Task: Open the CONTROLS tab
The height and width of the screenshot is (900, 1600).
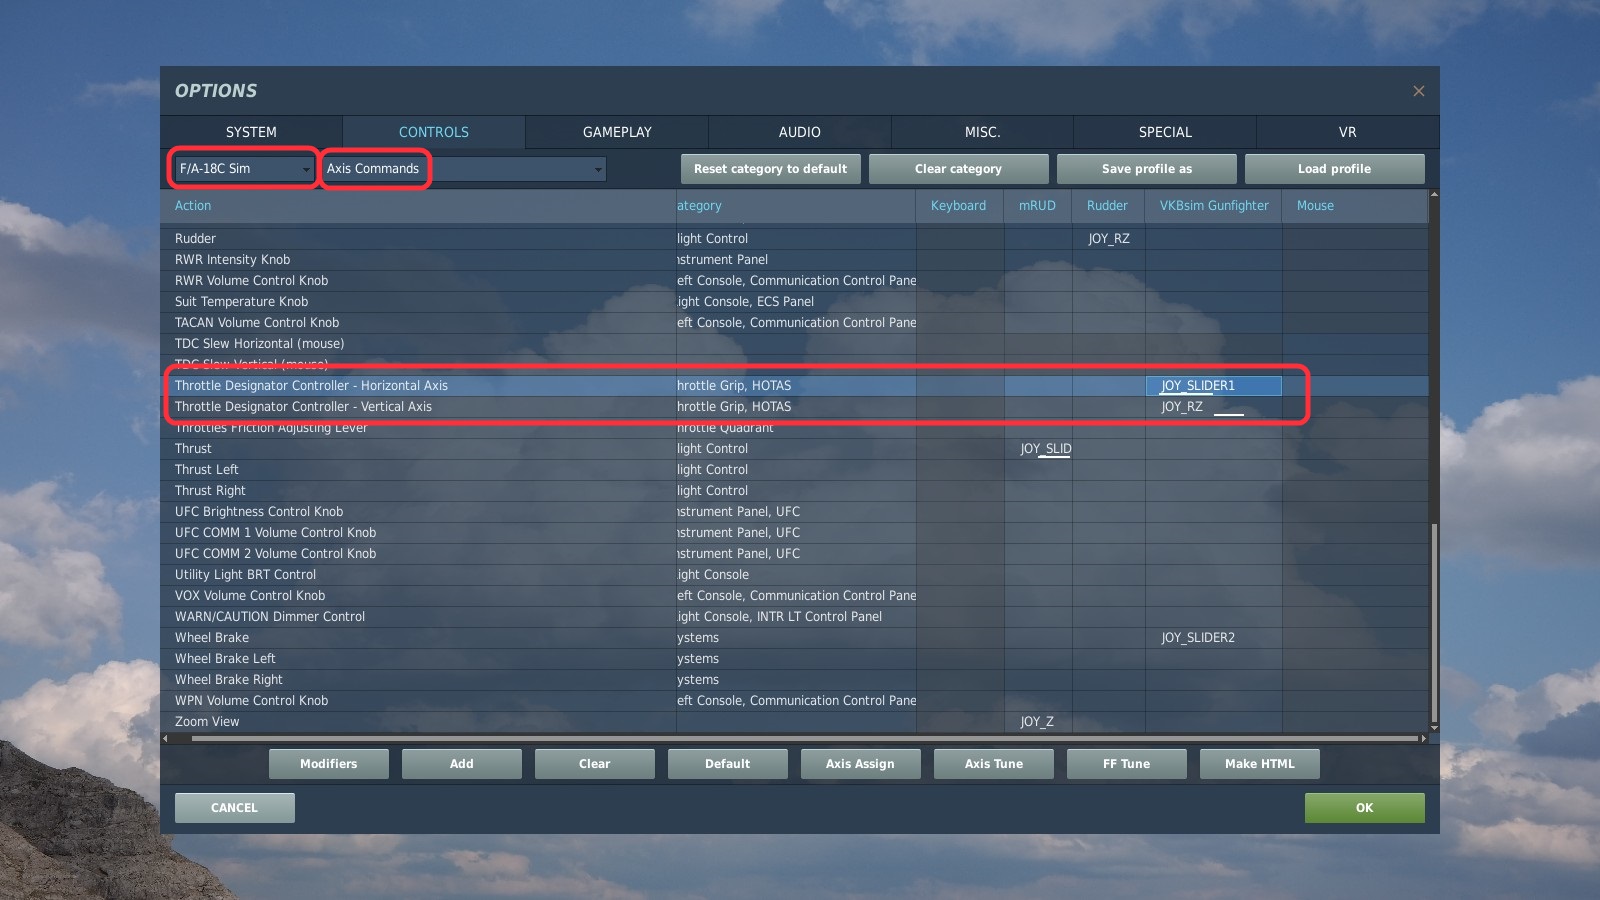Action: click(434, 132)
